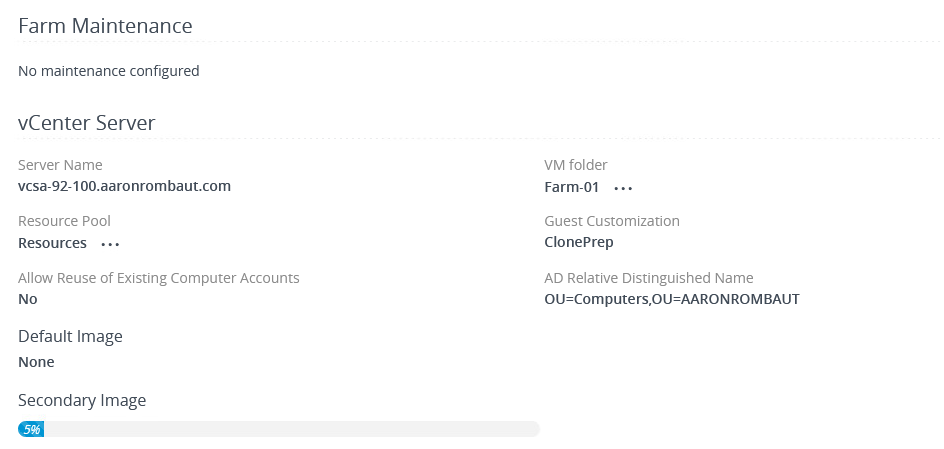Click the Default Image label
The image size is (944, 449).
coord(70,336)
